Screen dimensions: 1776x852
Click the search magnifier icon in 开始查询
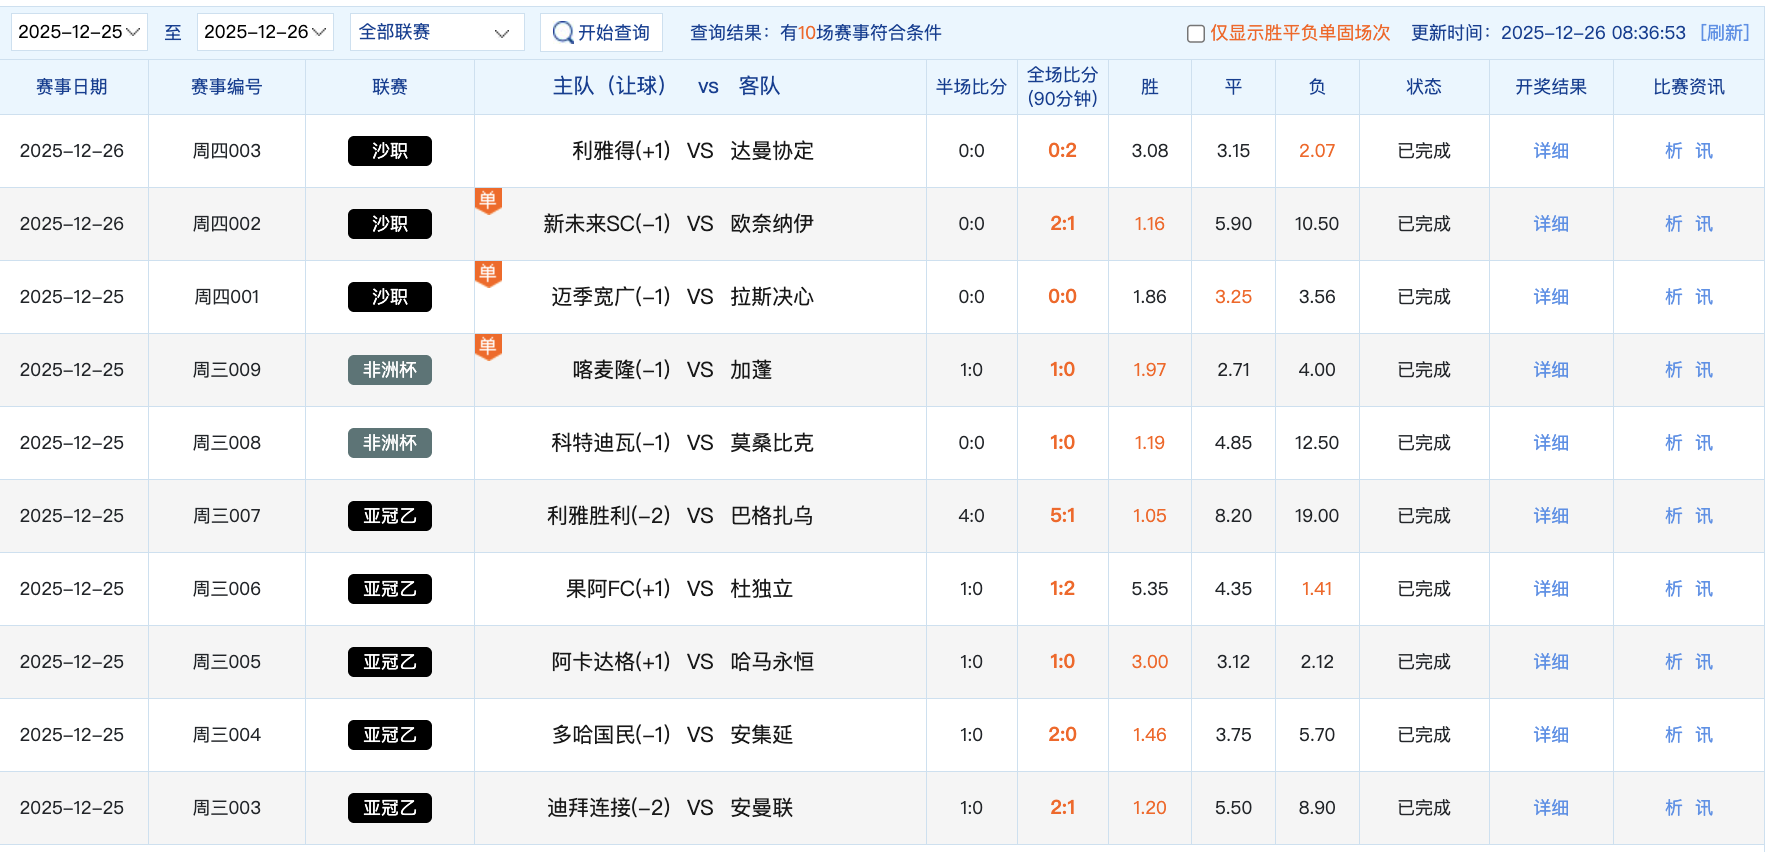[x=563, y=33]
